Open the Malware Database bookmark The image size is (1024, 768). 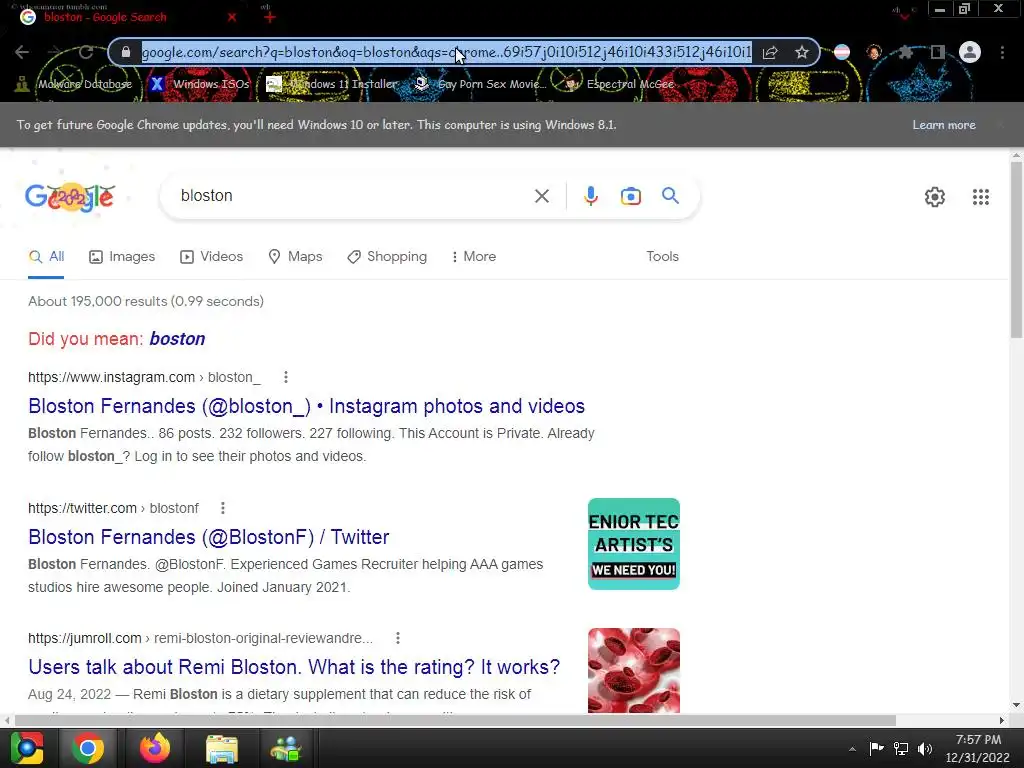click(x=74, y=84)
